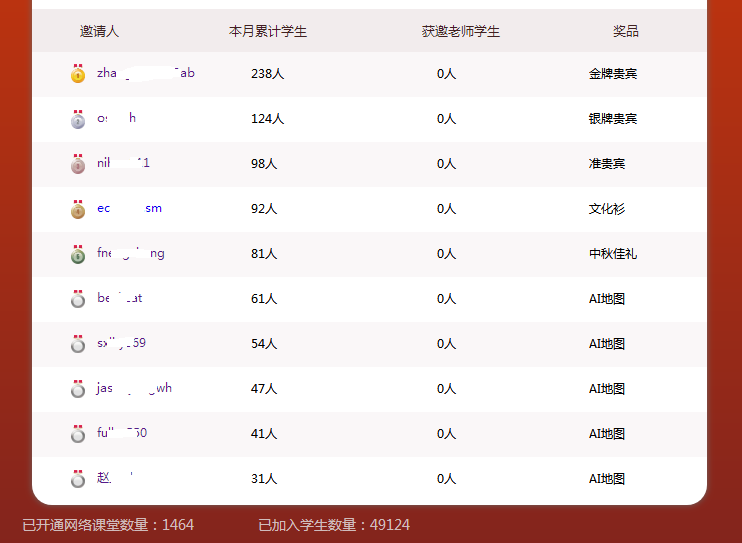Click the medal icon in the 47人 row

(78, 389)
